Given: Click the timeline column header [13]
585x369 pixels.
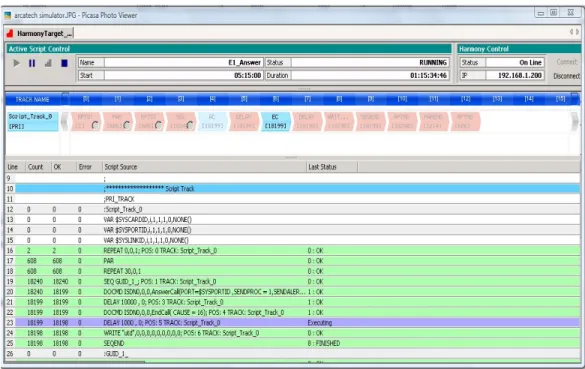Looking at the screenshot, I should (497, 99).
